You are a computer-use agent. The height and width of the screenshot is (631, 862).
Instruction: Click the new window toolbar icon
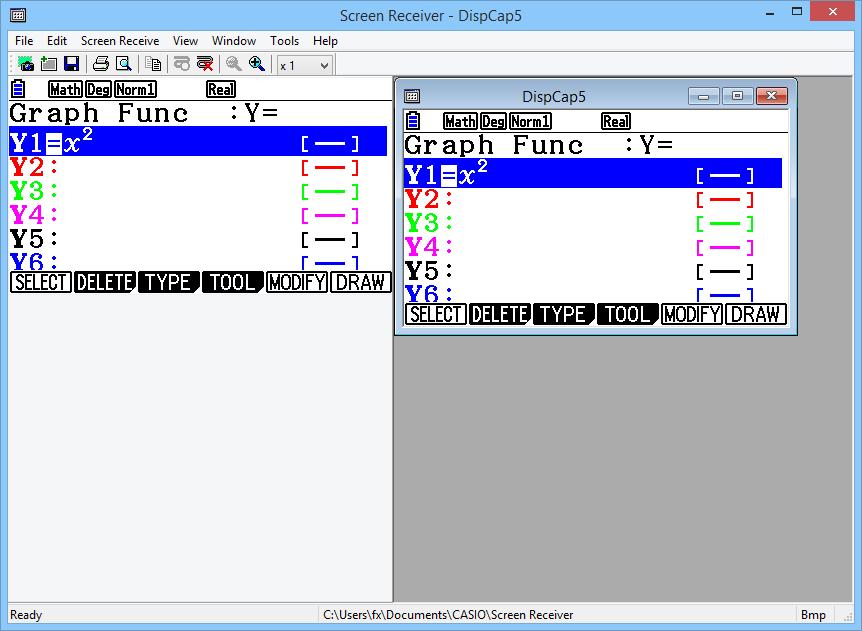[x=48, y=64]
